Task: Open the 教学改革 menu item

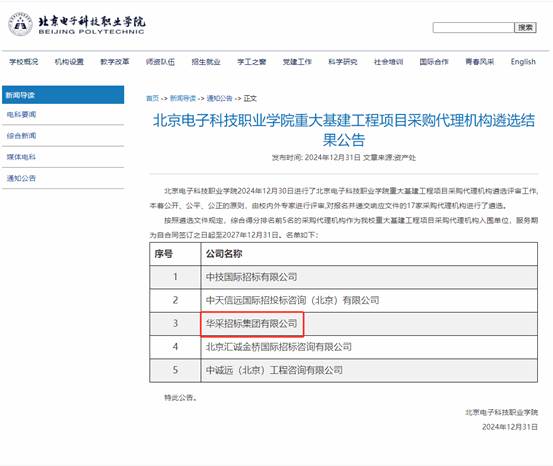Action: click(115, 62)
